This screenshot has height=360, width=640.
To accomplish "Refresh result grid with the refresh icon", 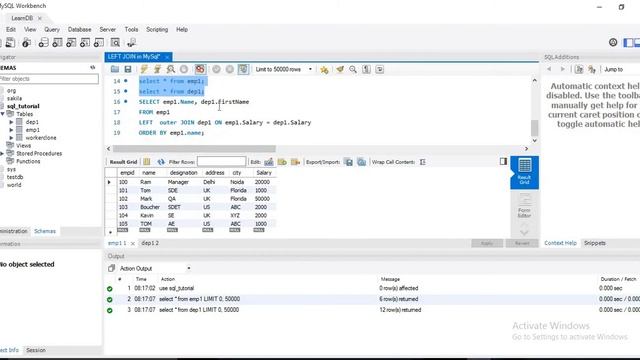I will click(161, 162).
